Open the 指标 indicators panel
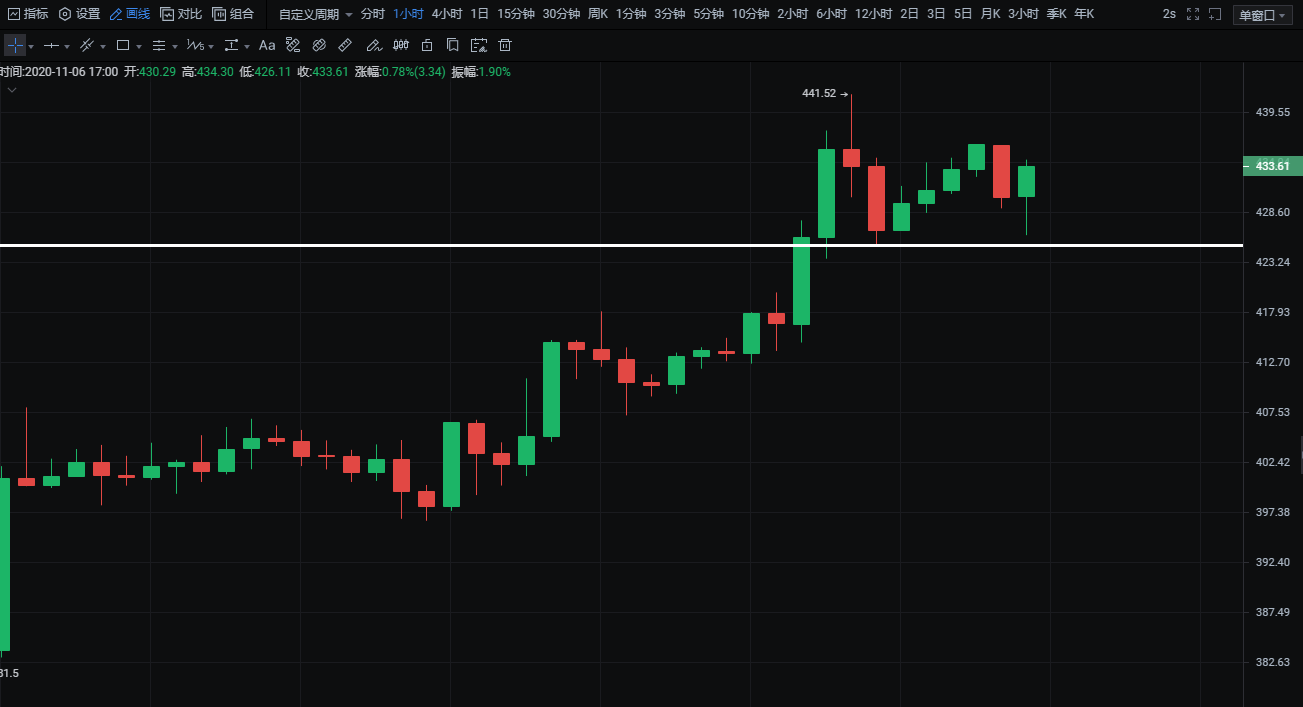The image size is (1303, 707). click(x=28, y=14)
